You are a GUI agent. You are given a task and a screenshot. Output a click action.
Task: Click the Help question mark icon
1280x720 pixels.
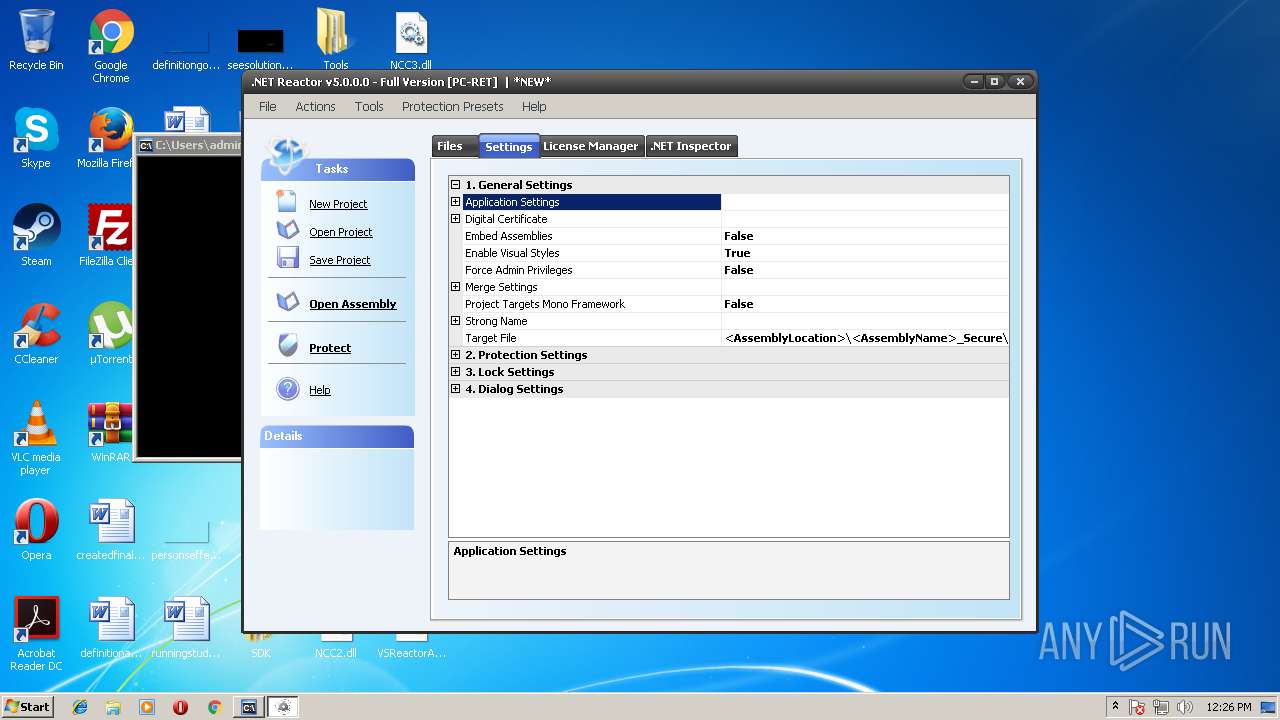tap(287, 389)
